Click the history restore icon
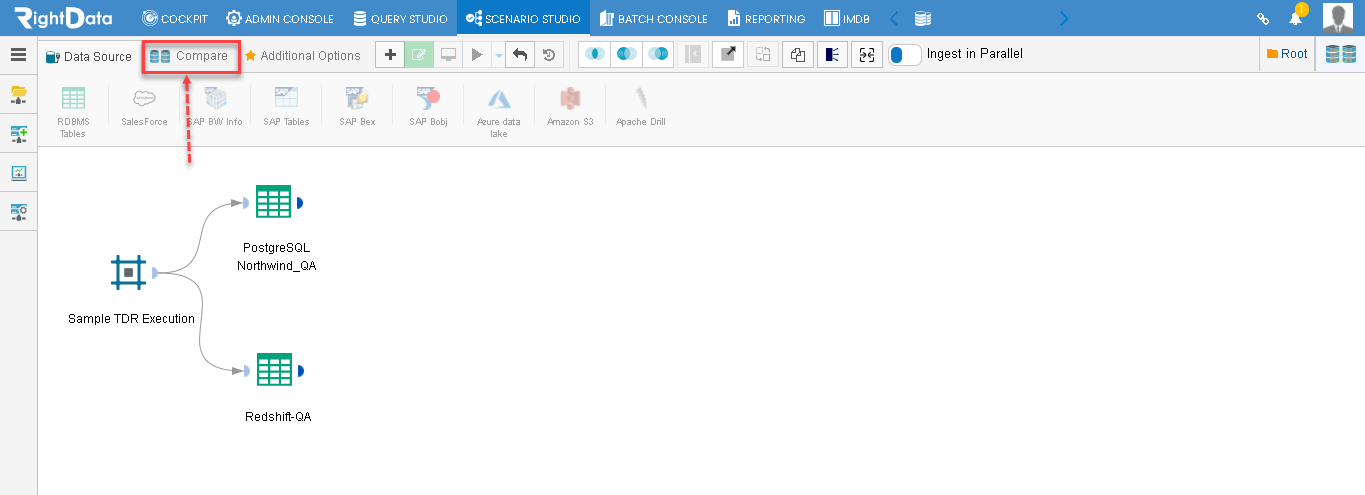The image size is (1365, 495). 549,55
